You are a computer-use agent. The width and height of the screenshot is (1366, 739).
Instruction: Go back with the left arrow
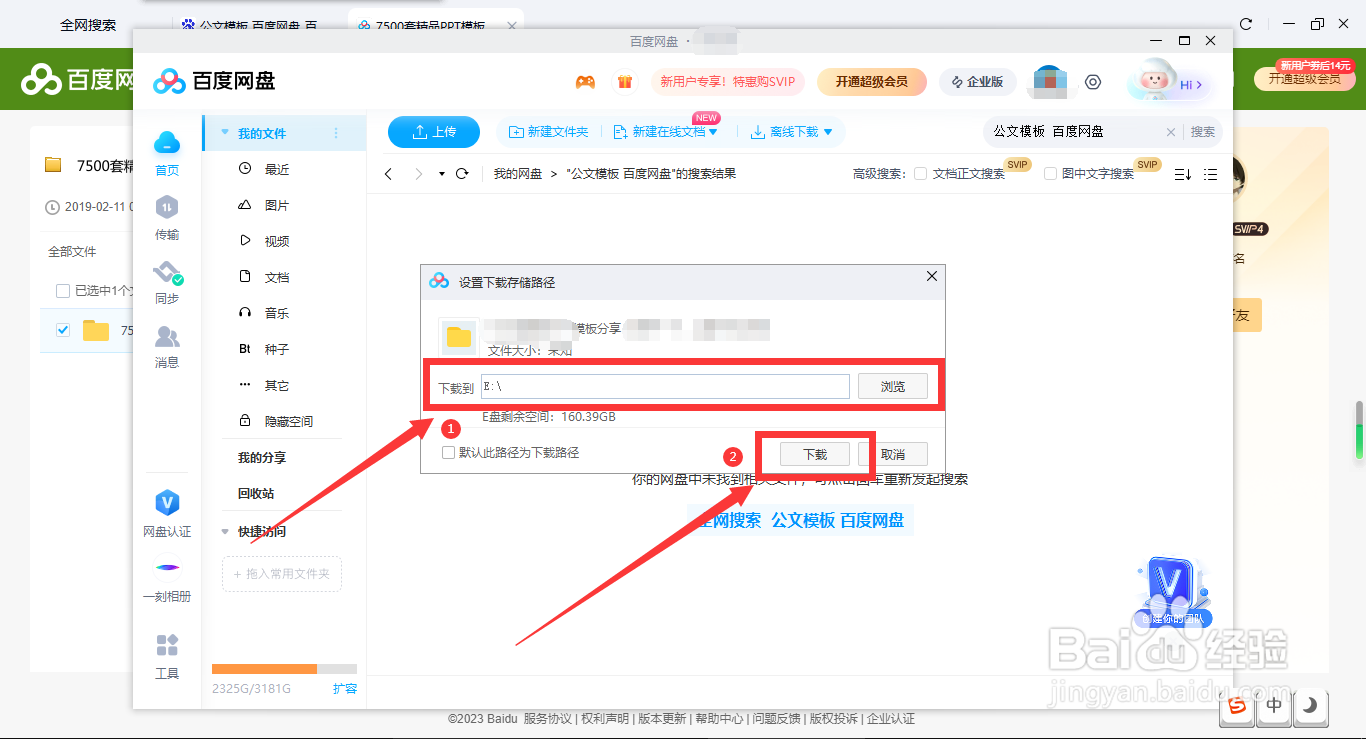(389, 174)
